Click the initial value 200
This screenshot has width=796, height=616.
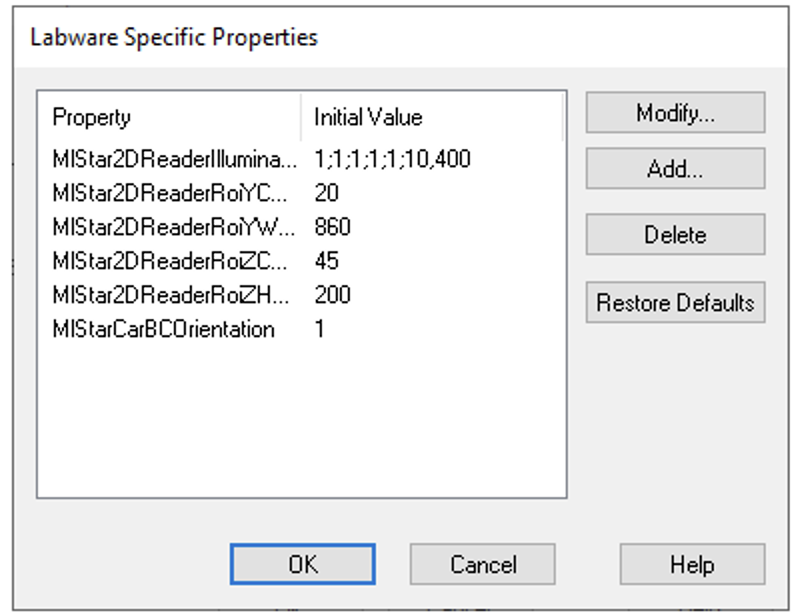click(x=332, y=295)
